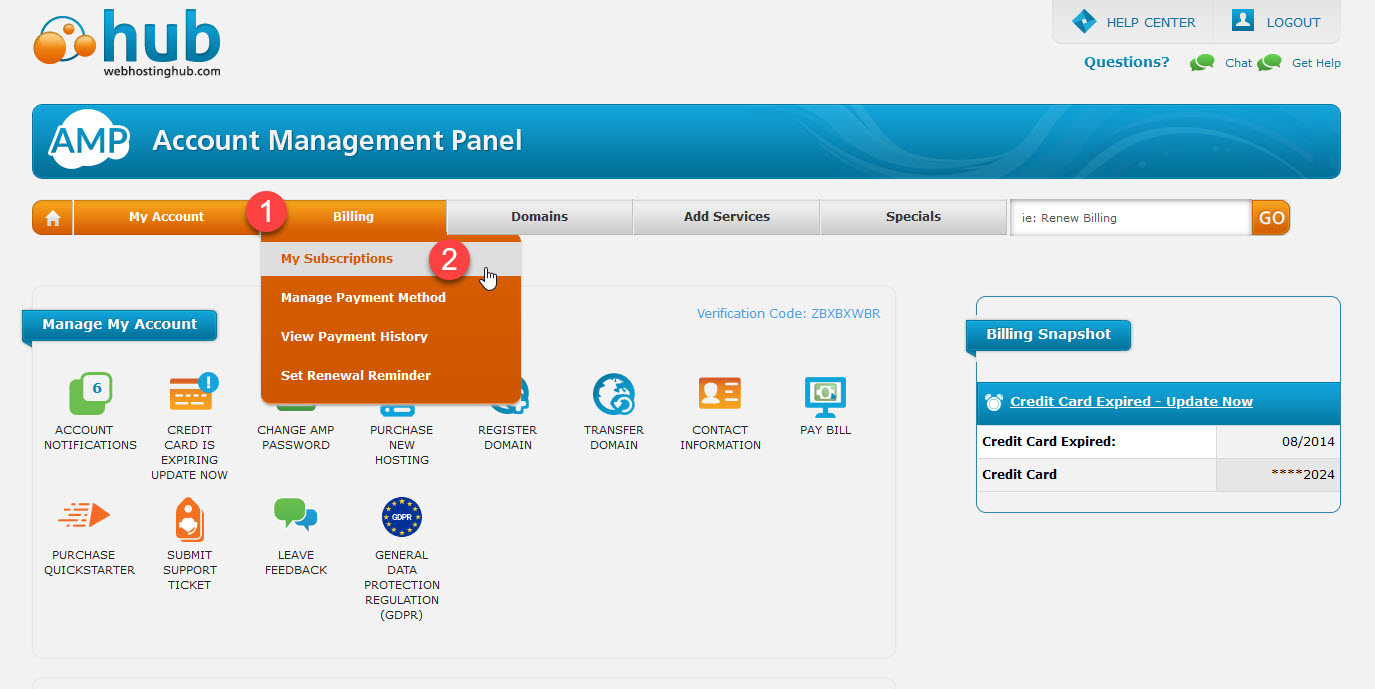Select My Subscriptions from Billing menu
Screen dimensions: 1375x689
(337, 259)
